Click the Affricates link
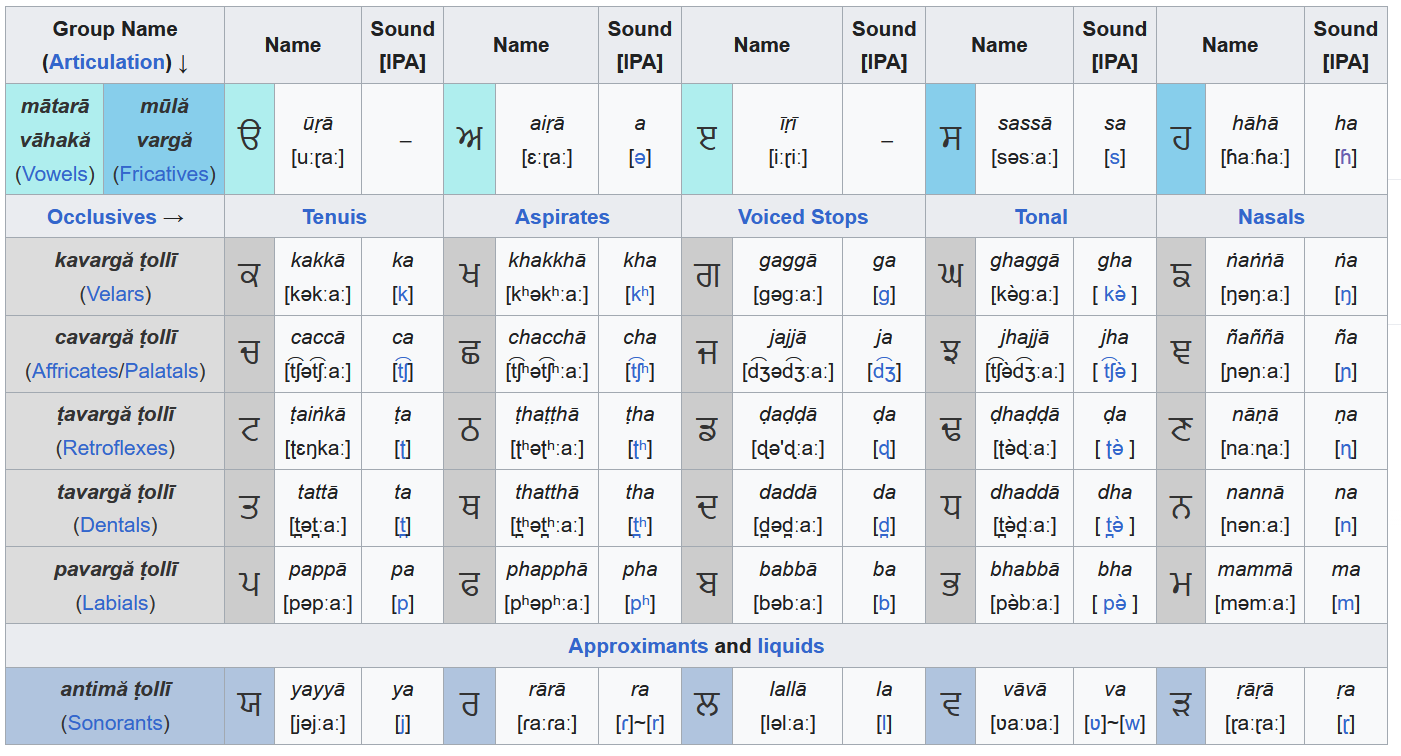1401x756 pixels. 74,371
